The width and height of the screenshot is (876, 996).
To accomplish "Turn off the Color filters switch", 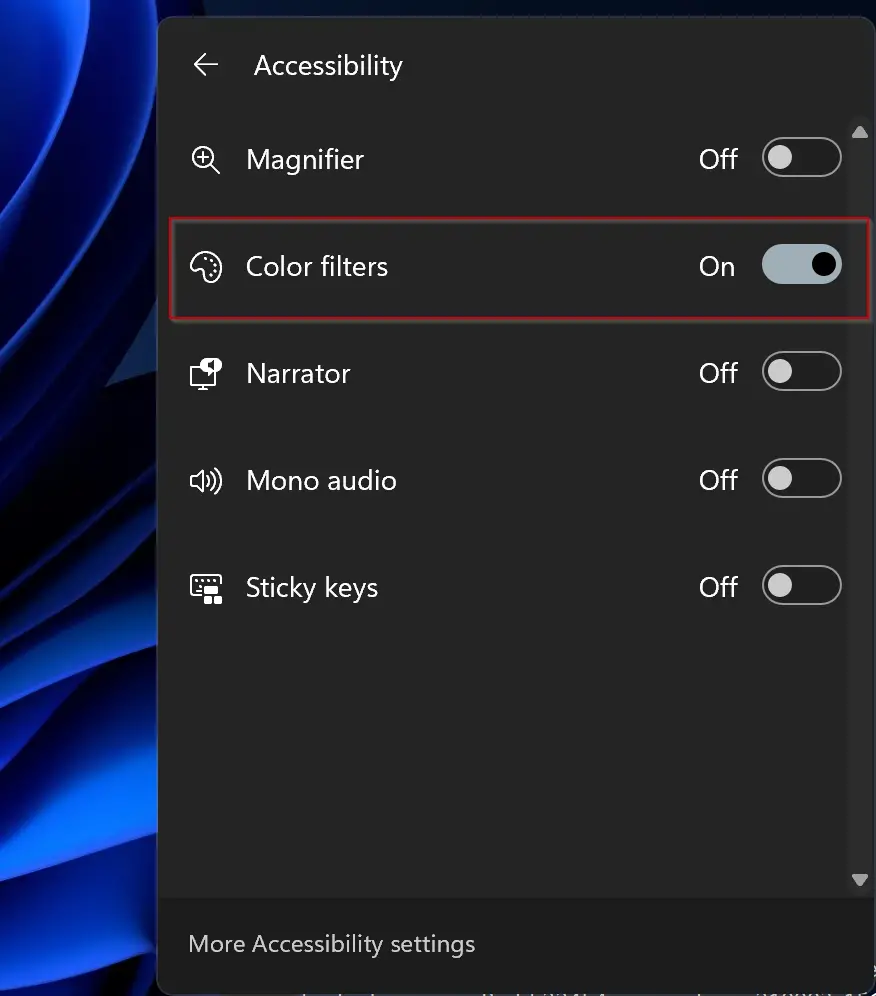I will [x=802, y=264].
